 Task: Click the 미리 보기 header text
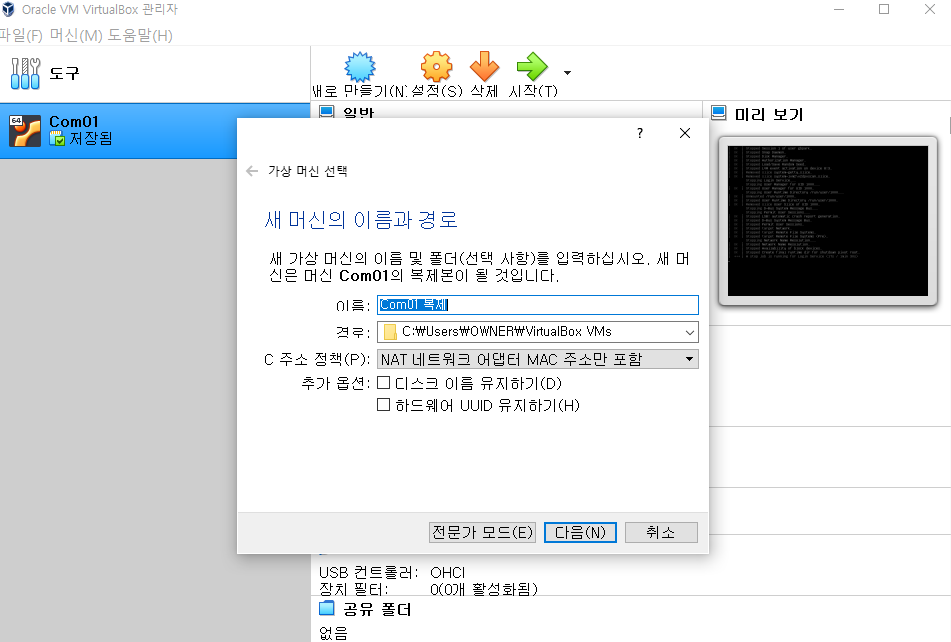[x=769, y=114]
